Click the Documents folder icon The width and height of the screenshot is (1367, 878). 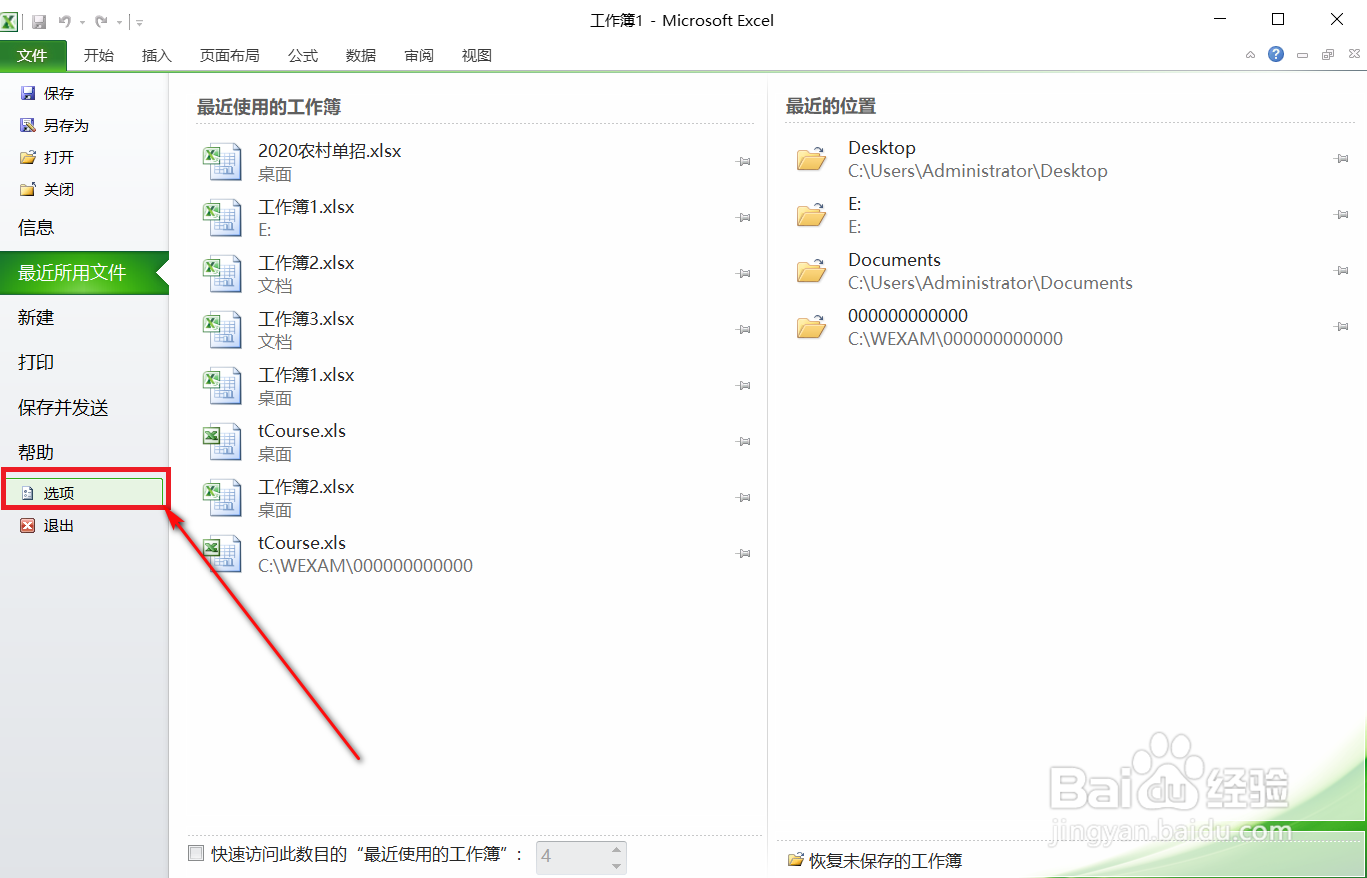[812, 271]
